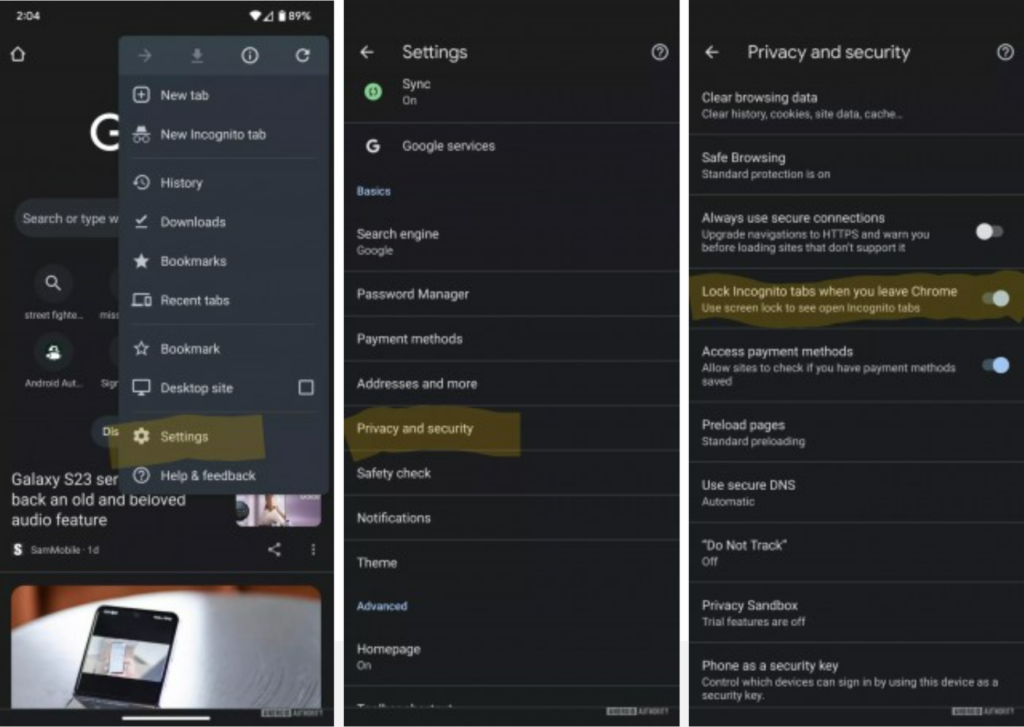Viewport: 1024px width, 727px height.
Task: Toggle Lock Incognito tabs switch
Action: [995, 298]
